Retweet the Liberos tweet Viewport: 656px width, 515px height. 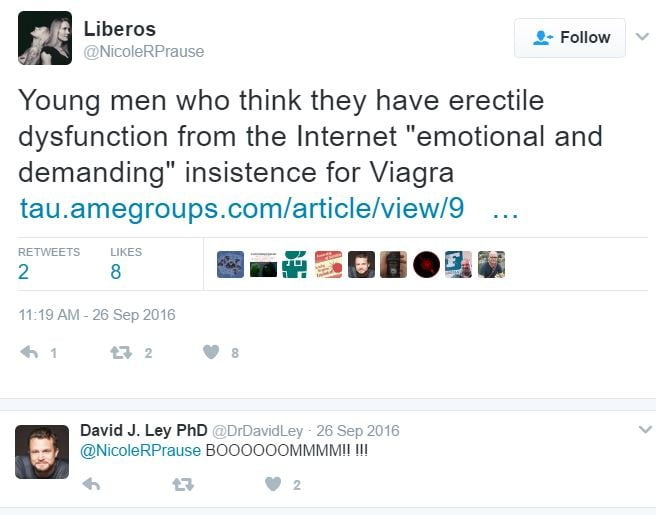[121, 353]
